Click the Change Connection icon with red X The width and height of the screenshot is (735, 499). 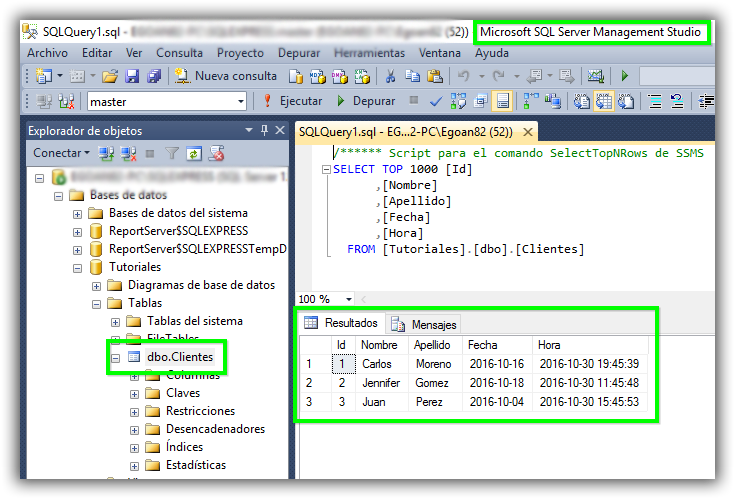[x=66, y=101]
